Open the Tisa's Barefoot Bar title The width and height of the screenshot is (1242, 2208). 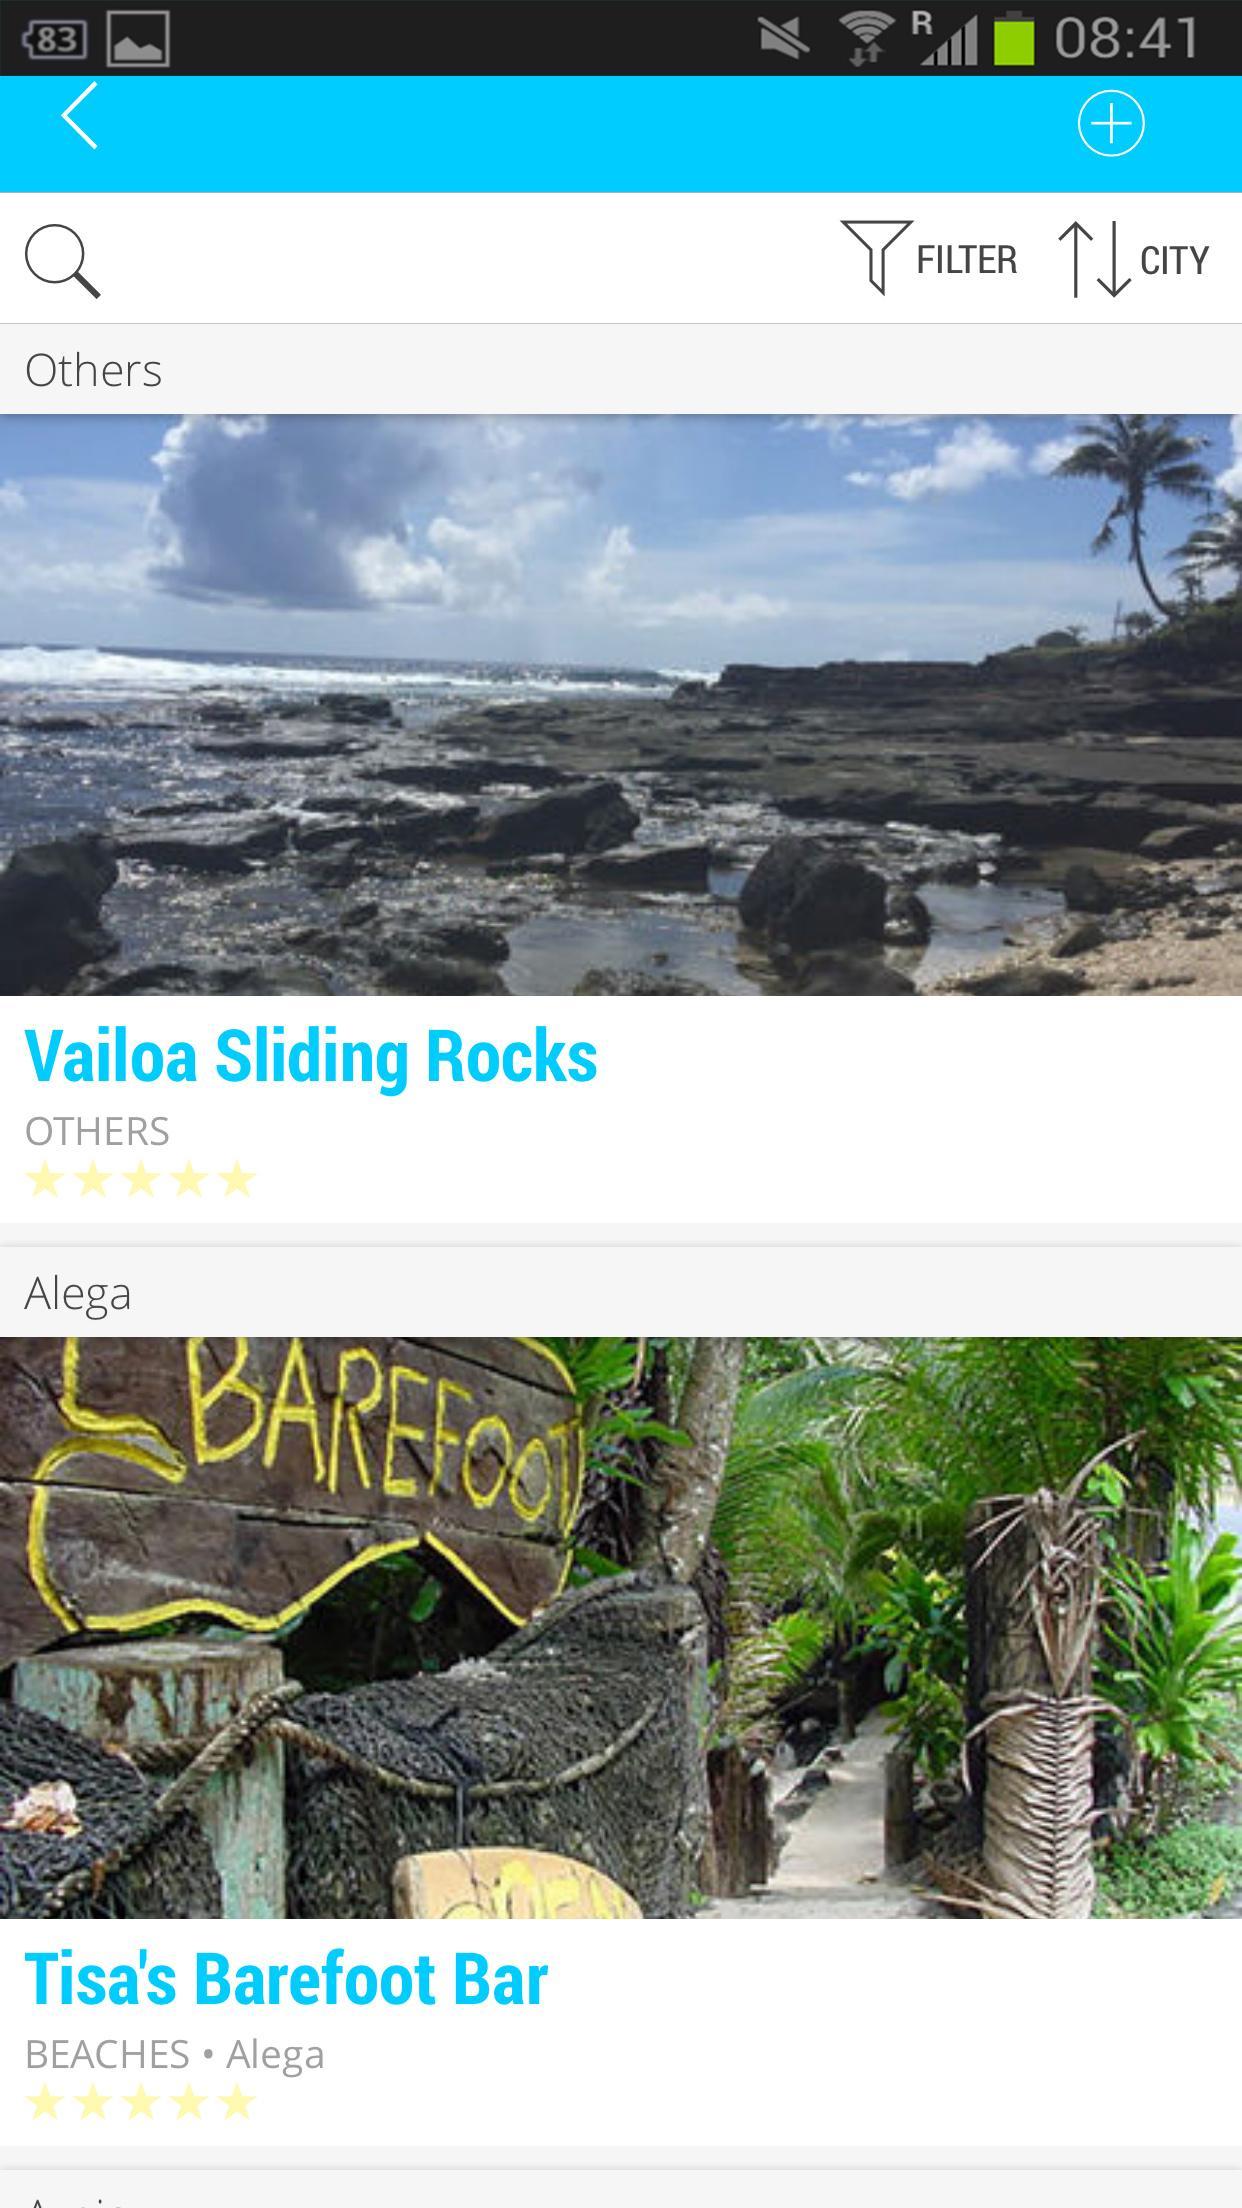(x=286, y=1979)
